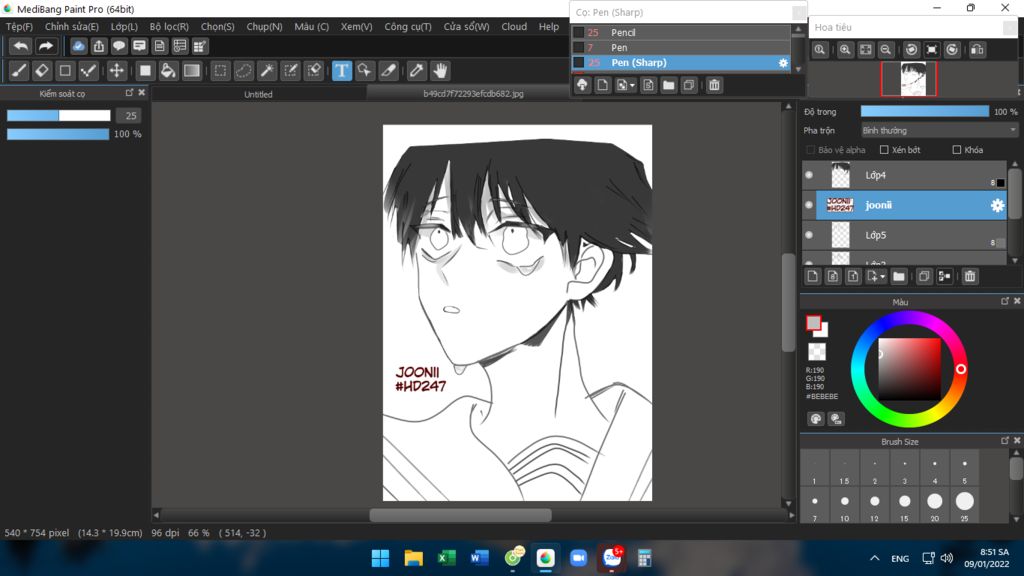Select the Brush tool

(19, 71)
